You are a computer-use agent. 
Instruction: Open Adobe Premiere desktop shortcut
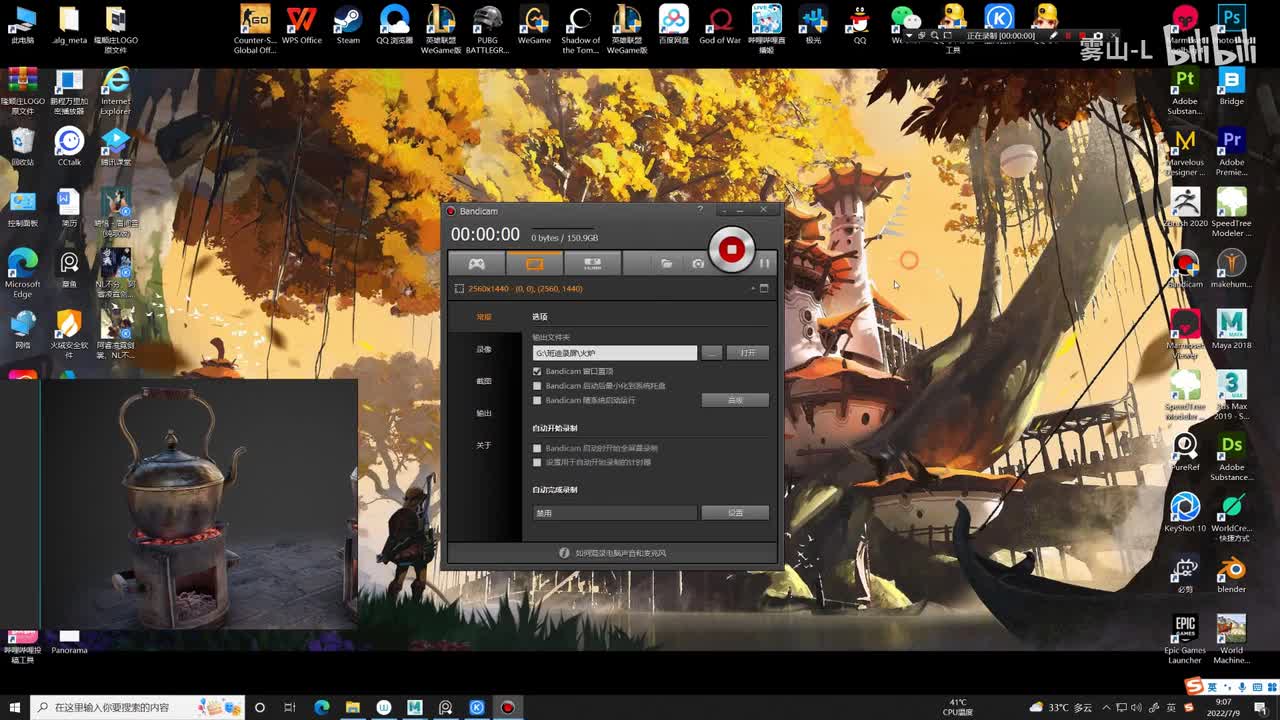(x=1232, y=152)
